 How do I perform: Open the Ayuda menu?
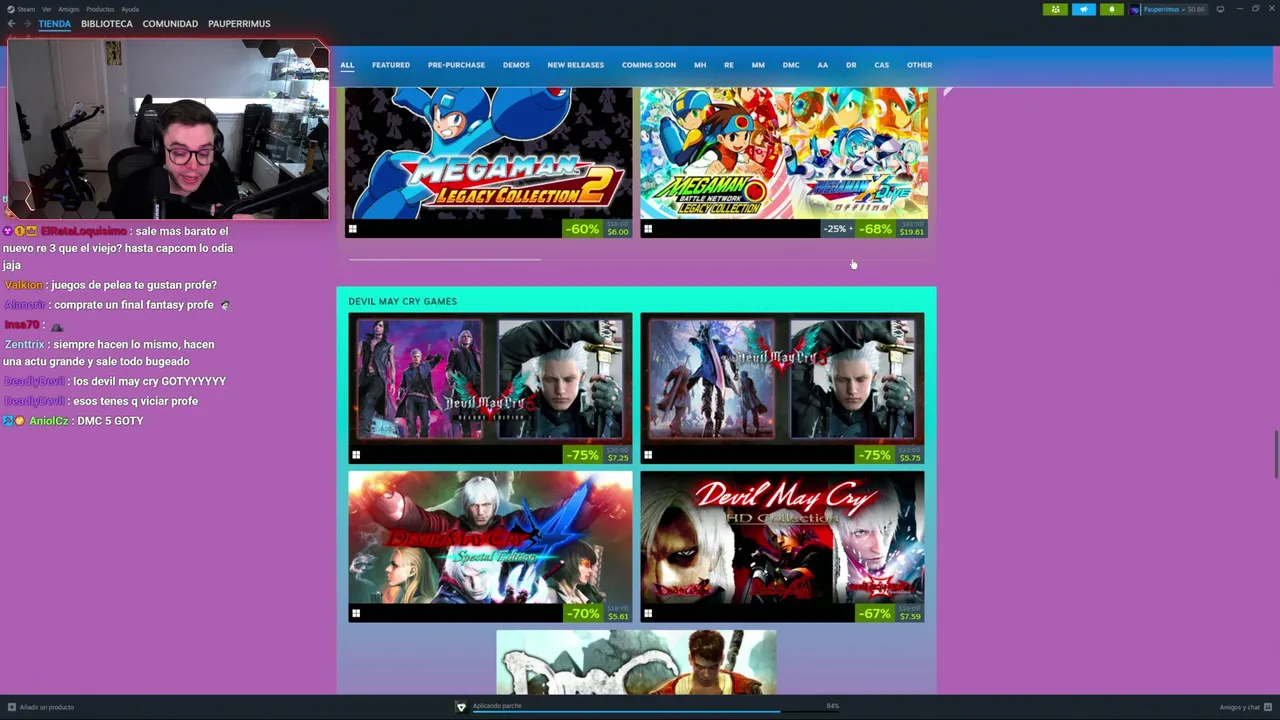point(130,9)
